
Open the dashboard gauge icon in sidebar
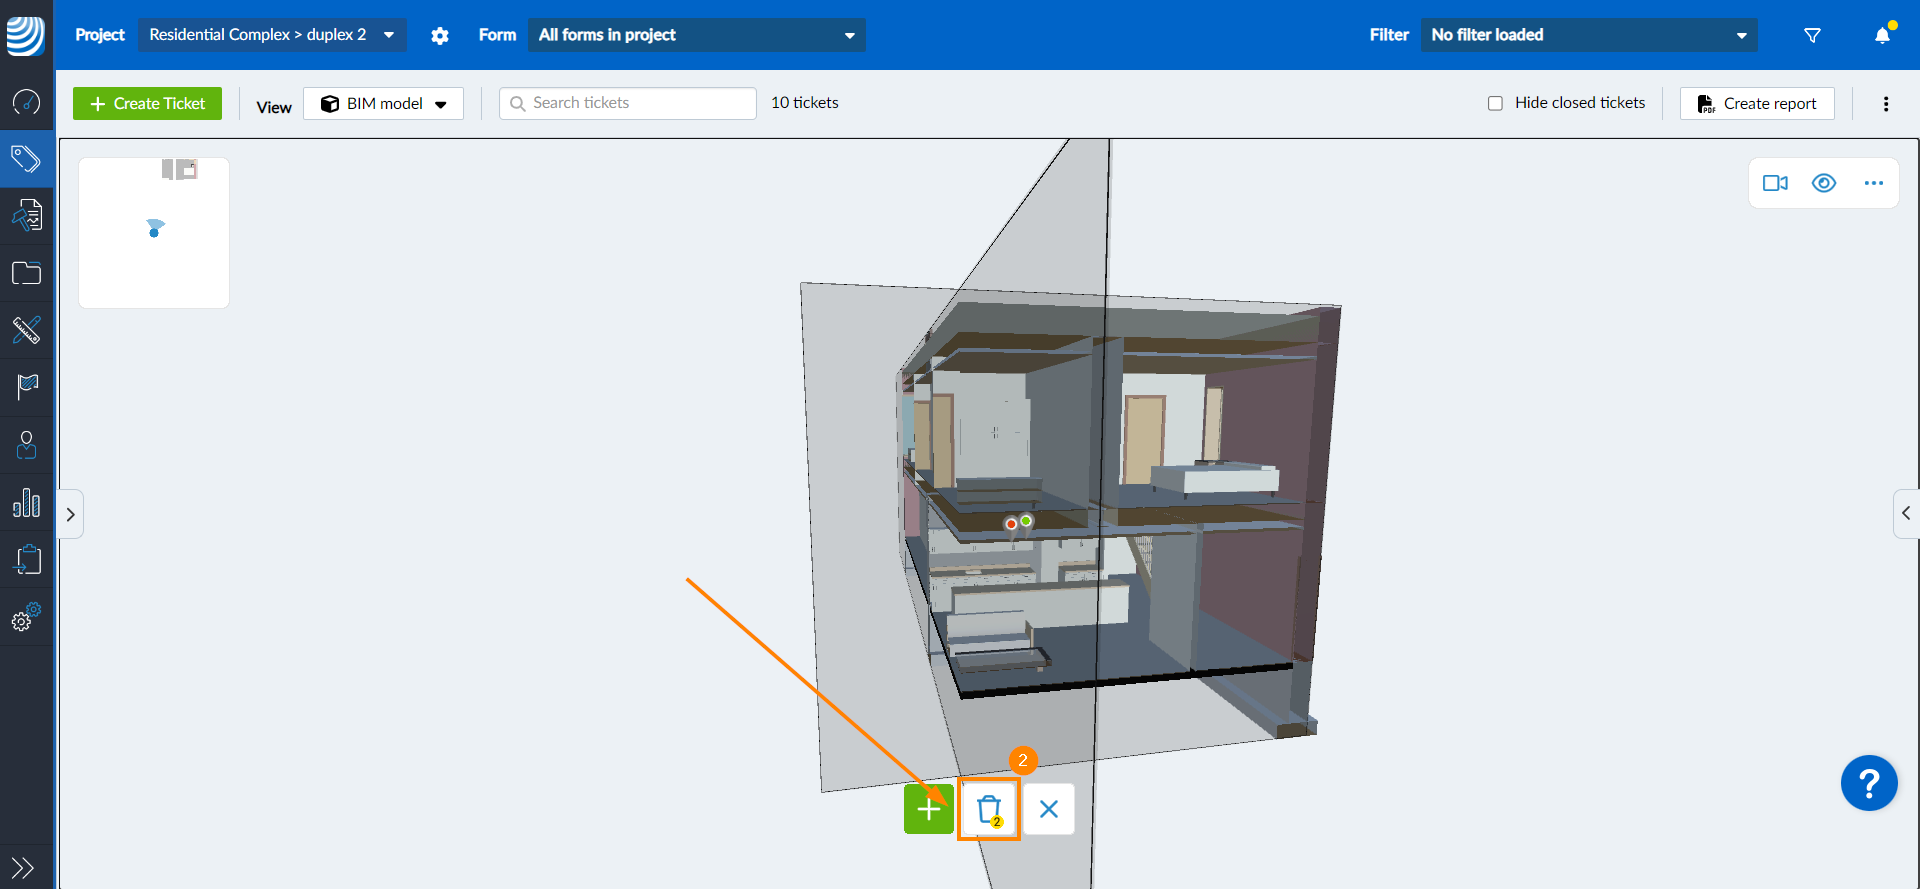click(26, 101)
